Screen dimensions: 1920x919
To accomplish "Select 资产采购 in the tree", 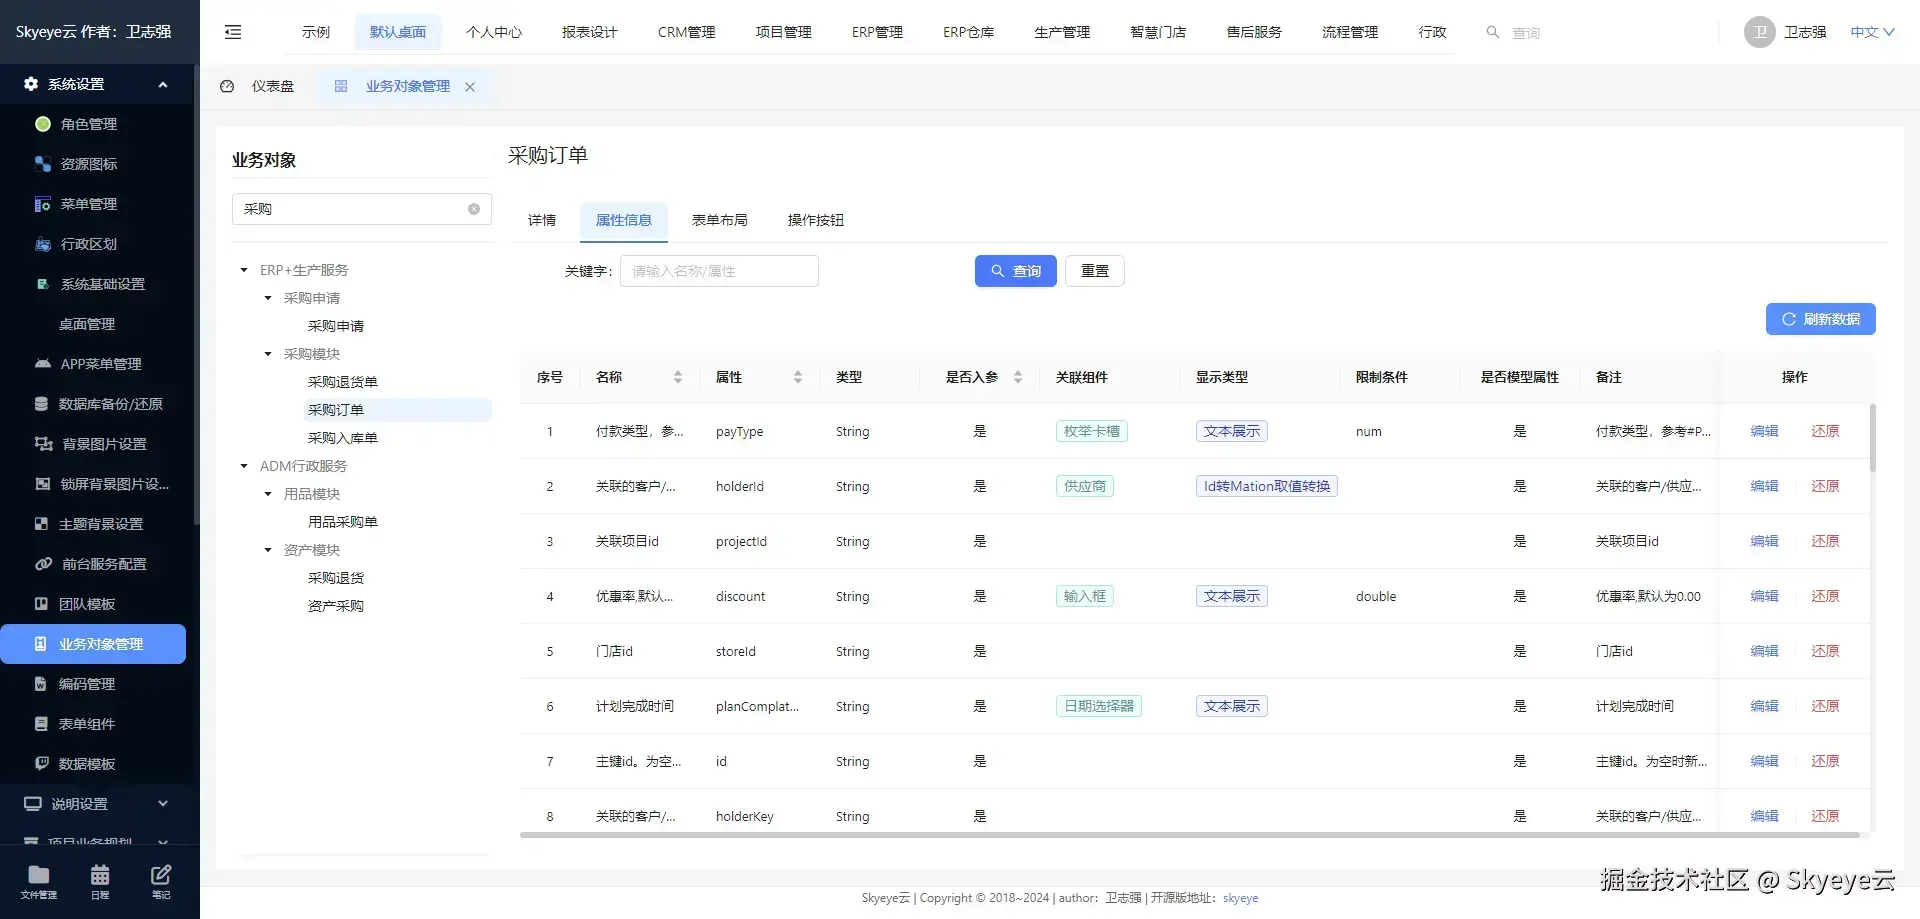I will 336,606.
